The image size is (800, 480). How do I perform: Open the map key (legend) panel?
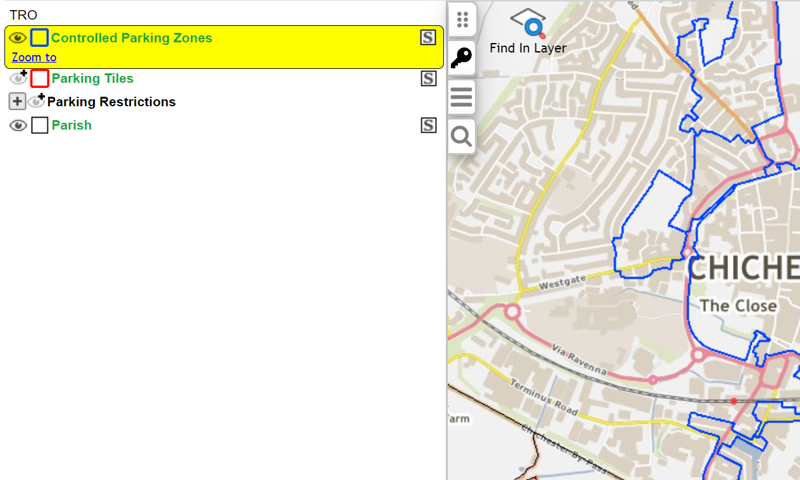461,58
